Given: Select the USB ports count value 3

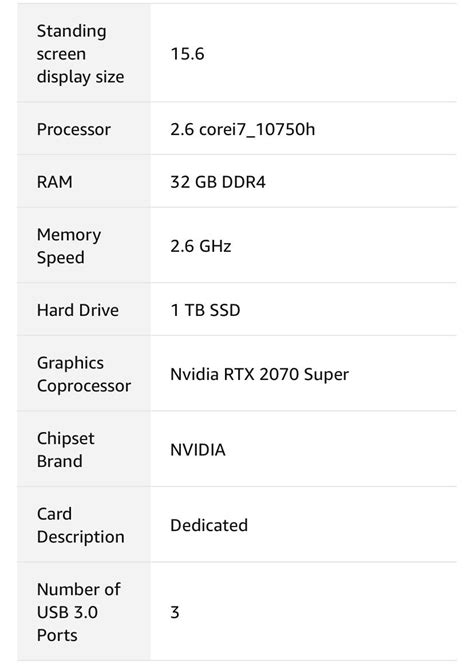Looking at the screenshot, I should (175, 612).
